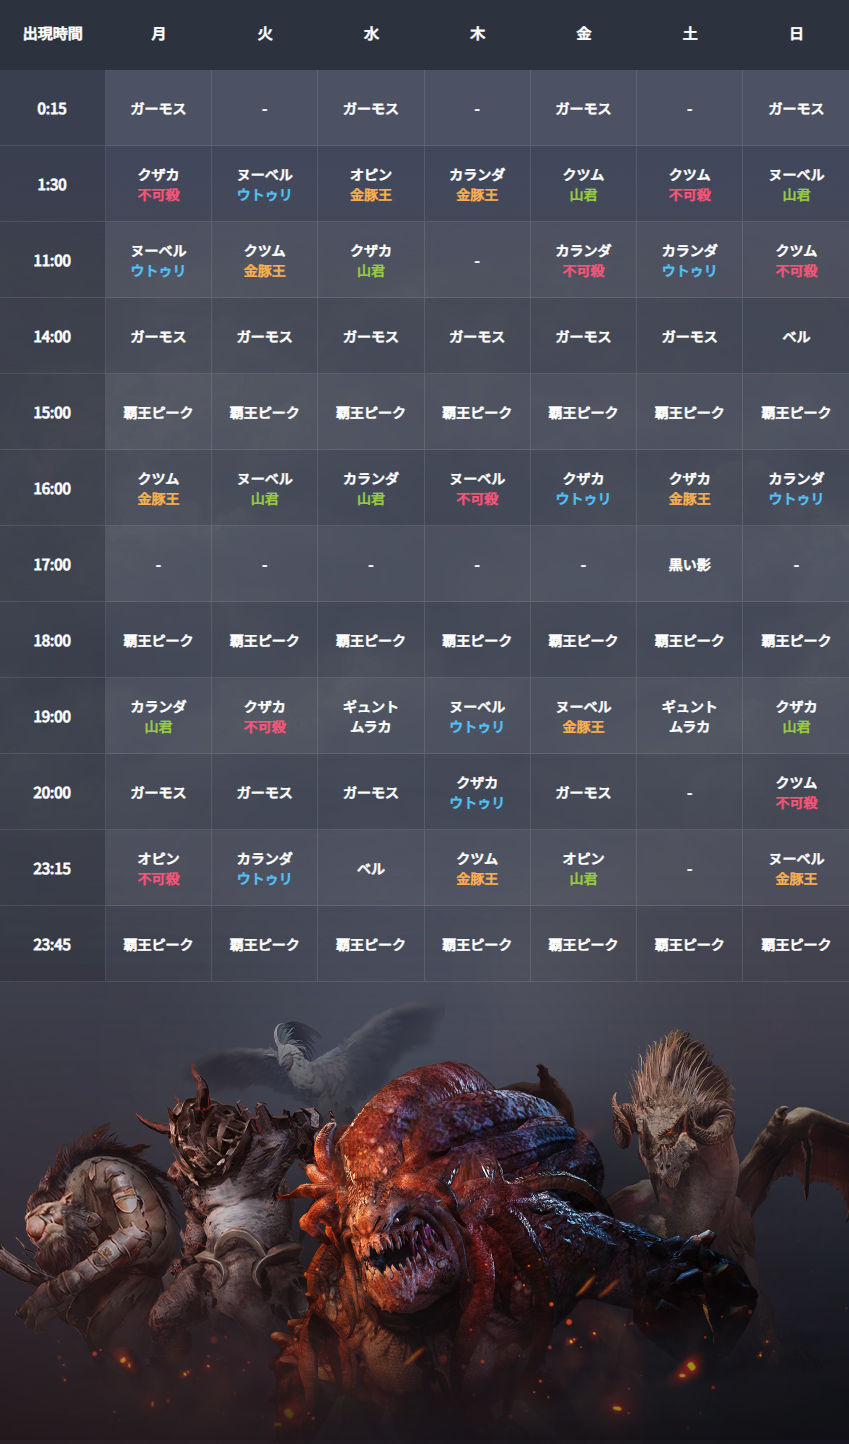Image resolution: width=849 pixels, height=1444 pixels.
Task: Click the large red toothed monster image
Action: [450, 1220]
